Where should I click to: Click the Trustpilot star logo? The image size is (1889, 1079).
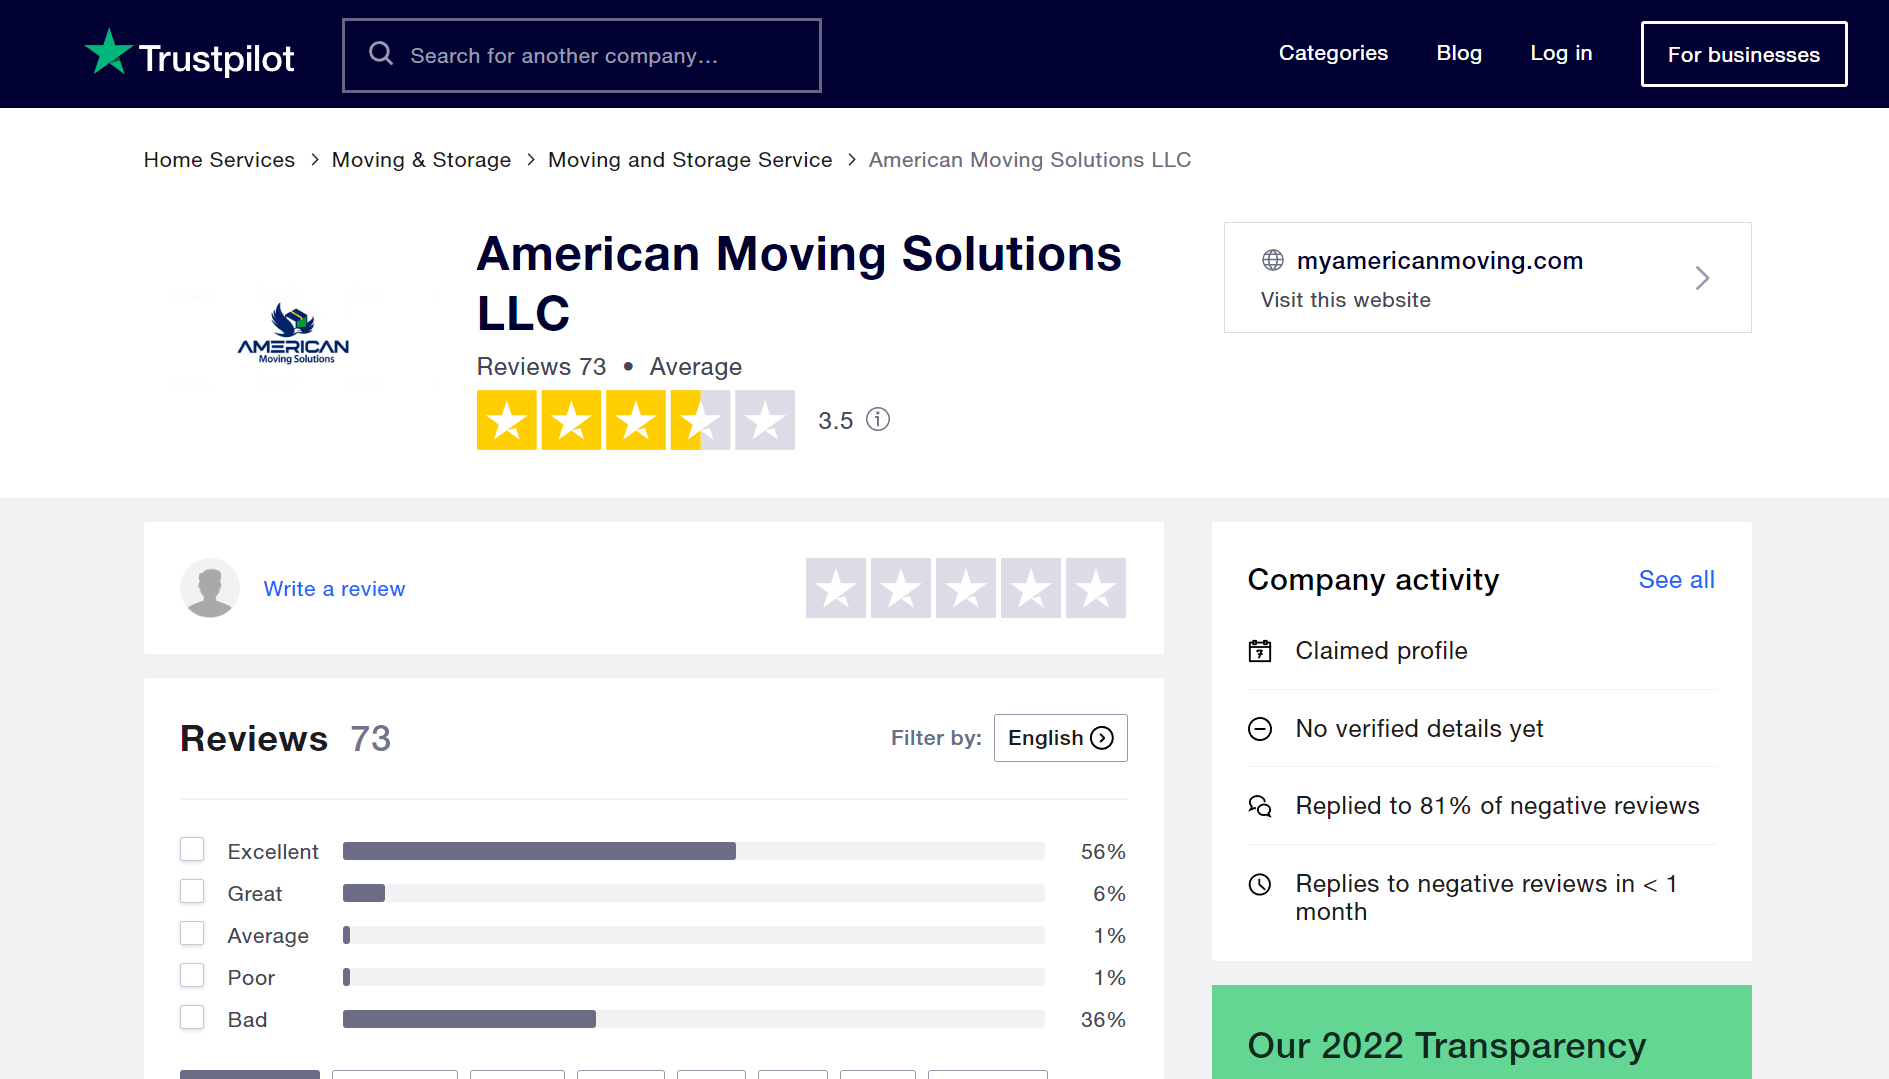tap(109, 52)
